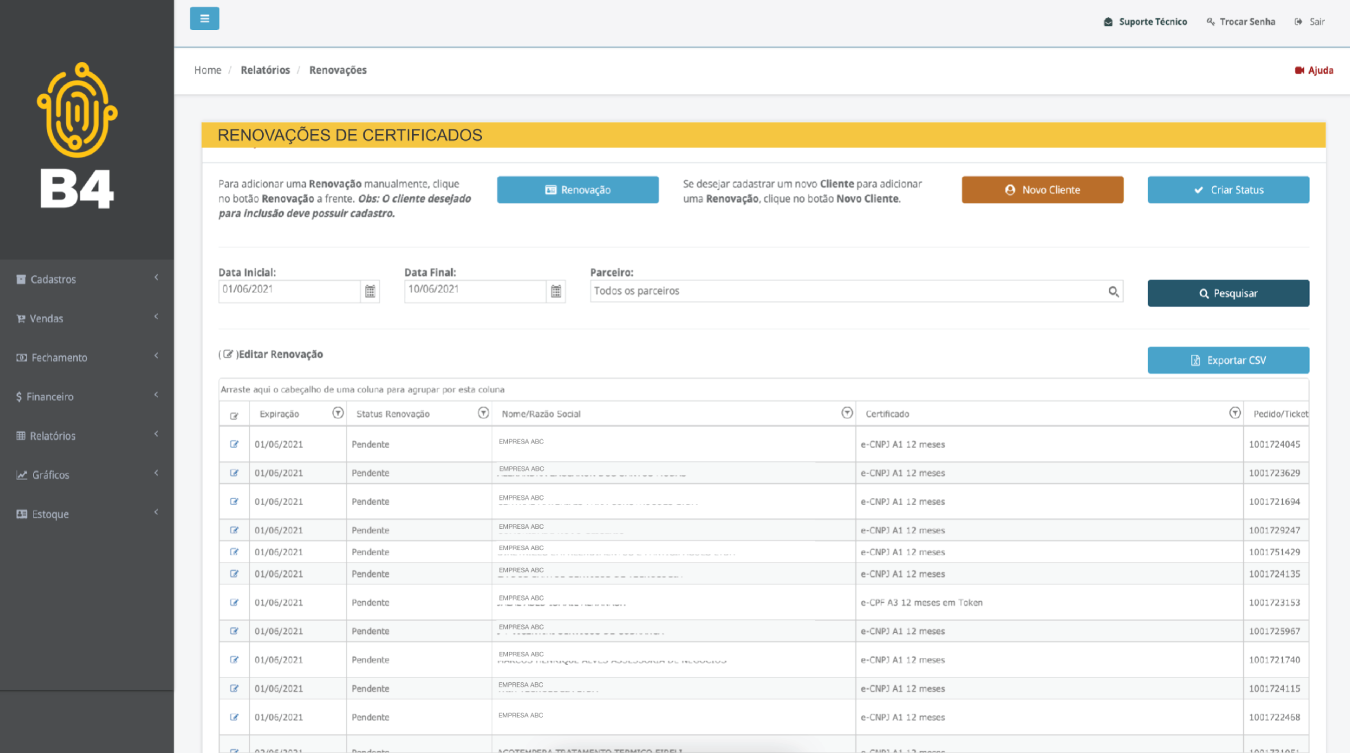Screen dimensions: 1350x753
Task: Click the Pesquisar button
Action: (1228, 293)
